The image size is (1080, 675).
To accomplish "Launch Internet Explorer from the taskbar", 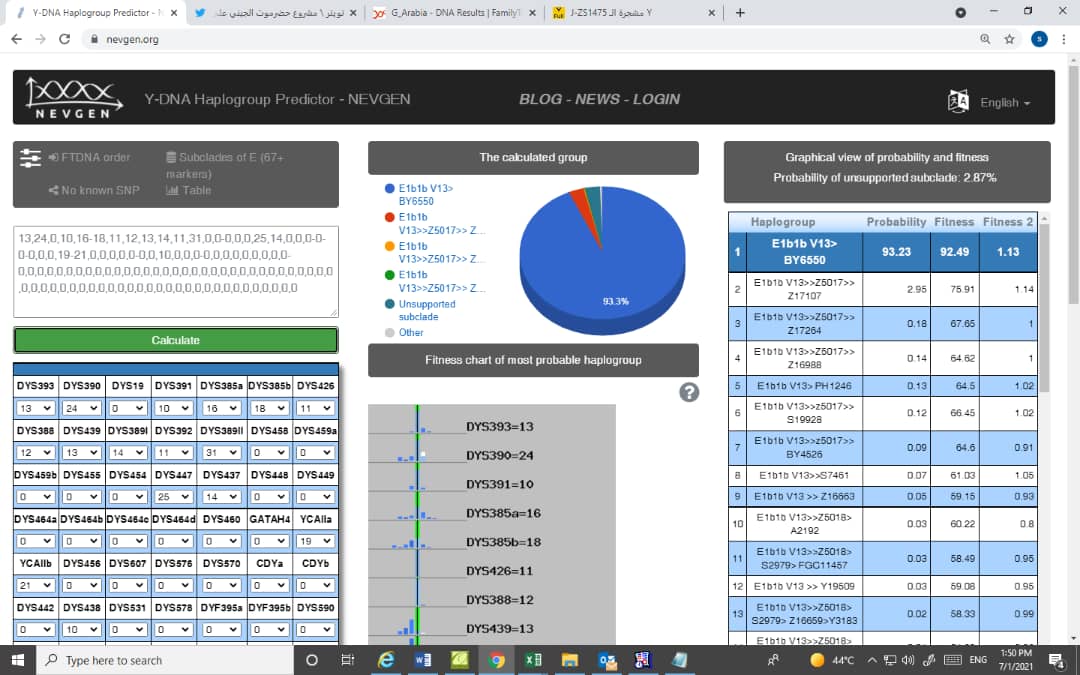I will click(x=386, y=660).
